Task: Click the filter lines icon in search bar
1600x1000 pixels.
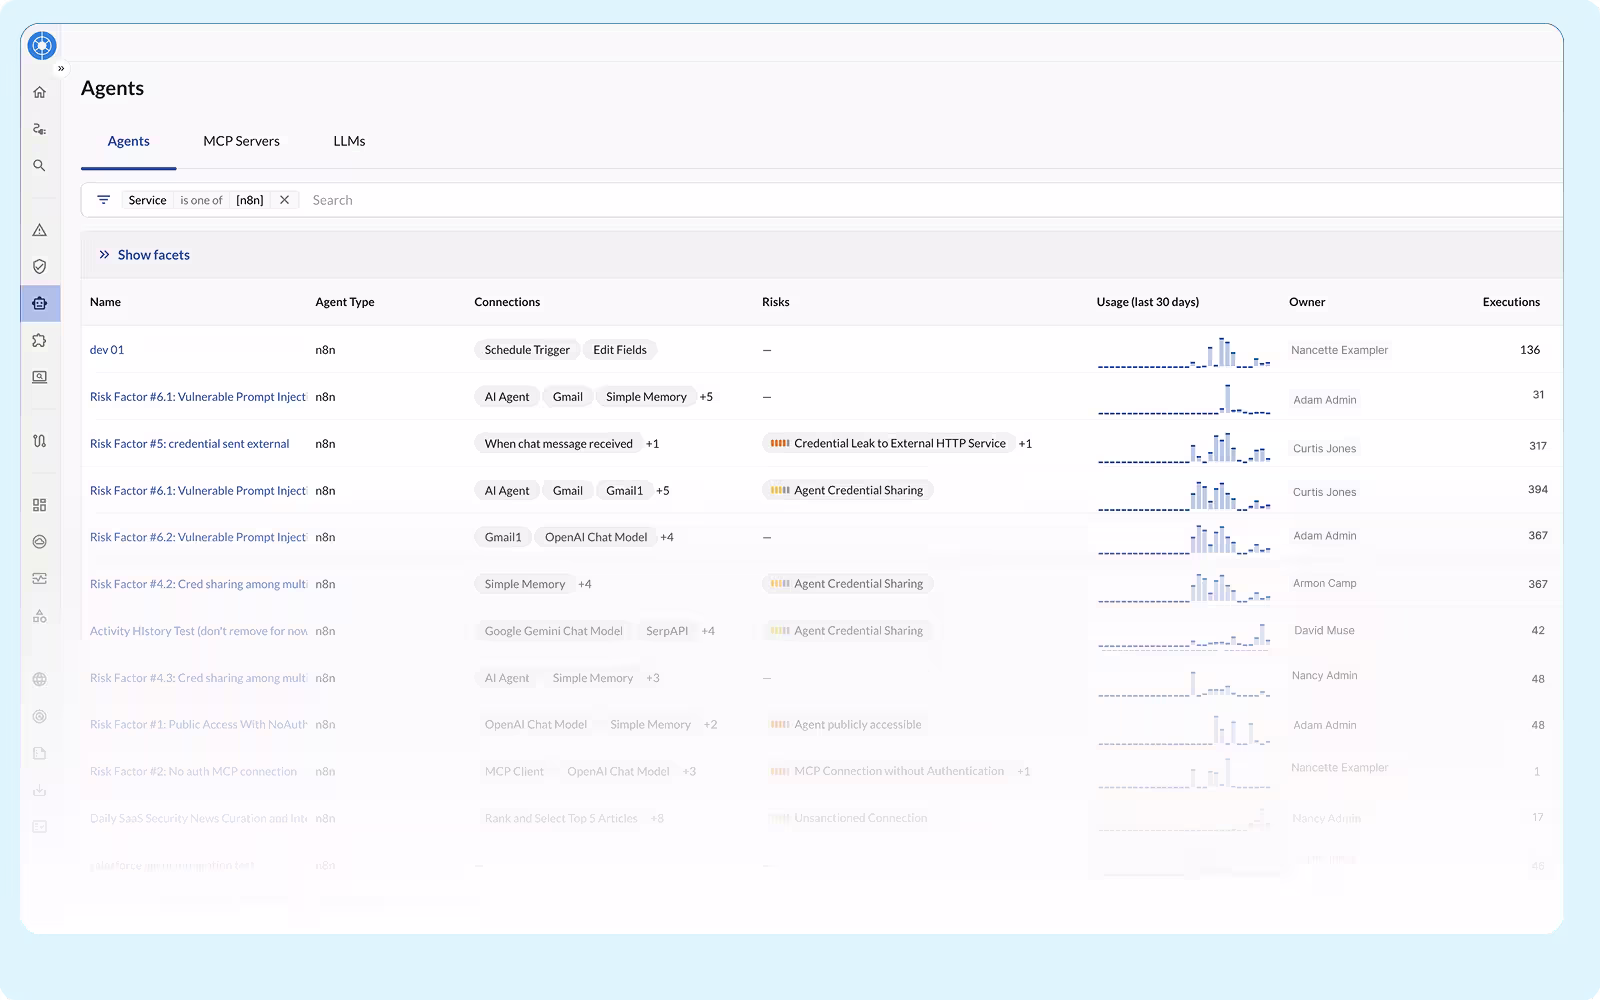Action: point(103,200)
